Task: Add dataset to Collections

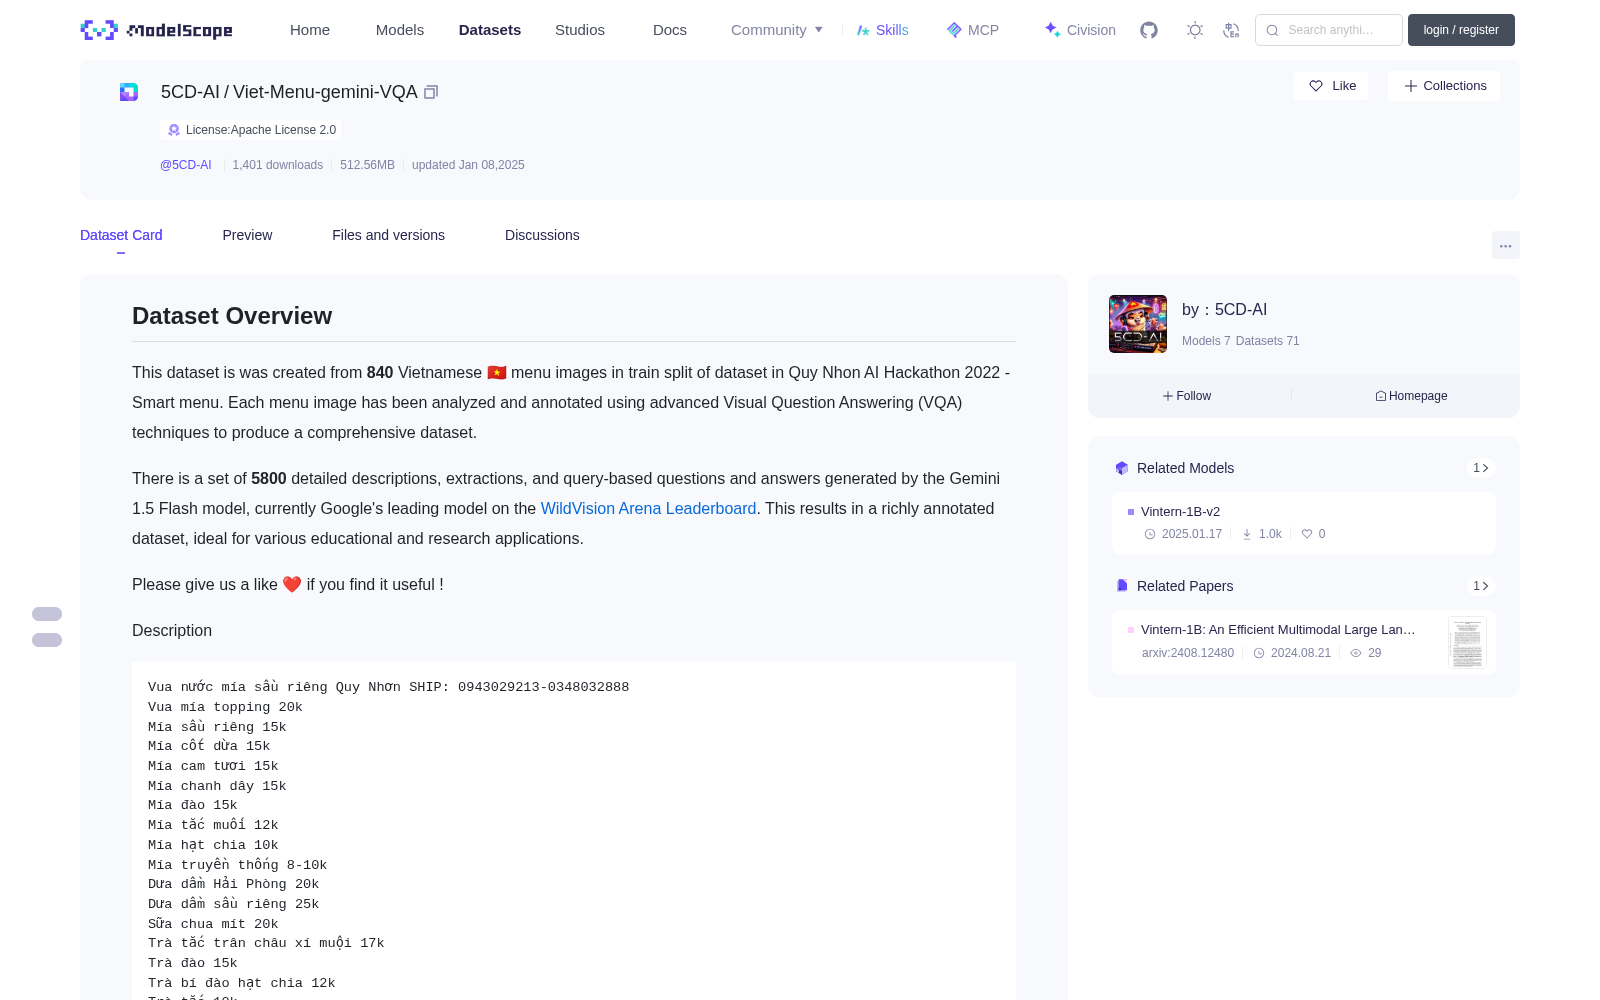Action: 1444,86
